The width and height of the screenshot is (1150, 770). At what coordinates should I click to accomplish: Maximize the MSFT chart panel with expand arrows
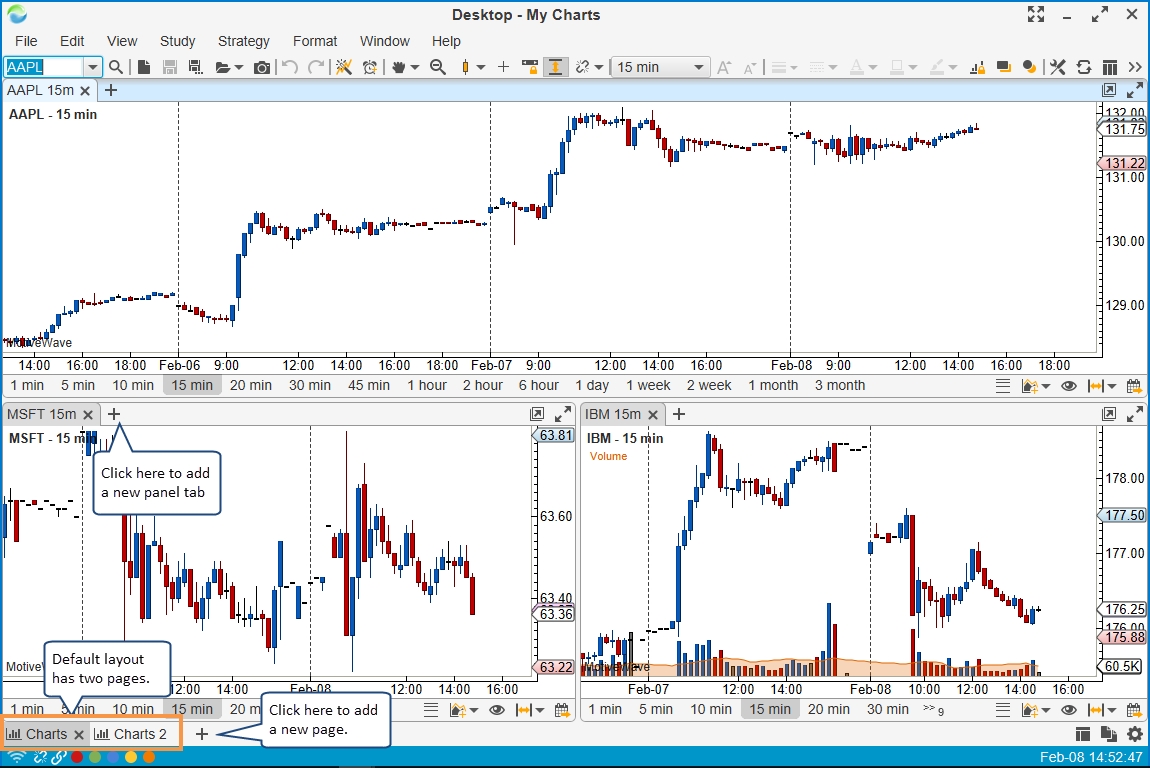[563, 414]
